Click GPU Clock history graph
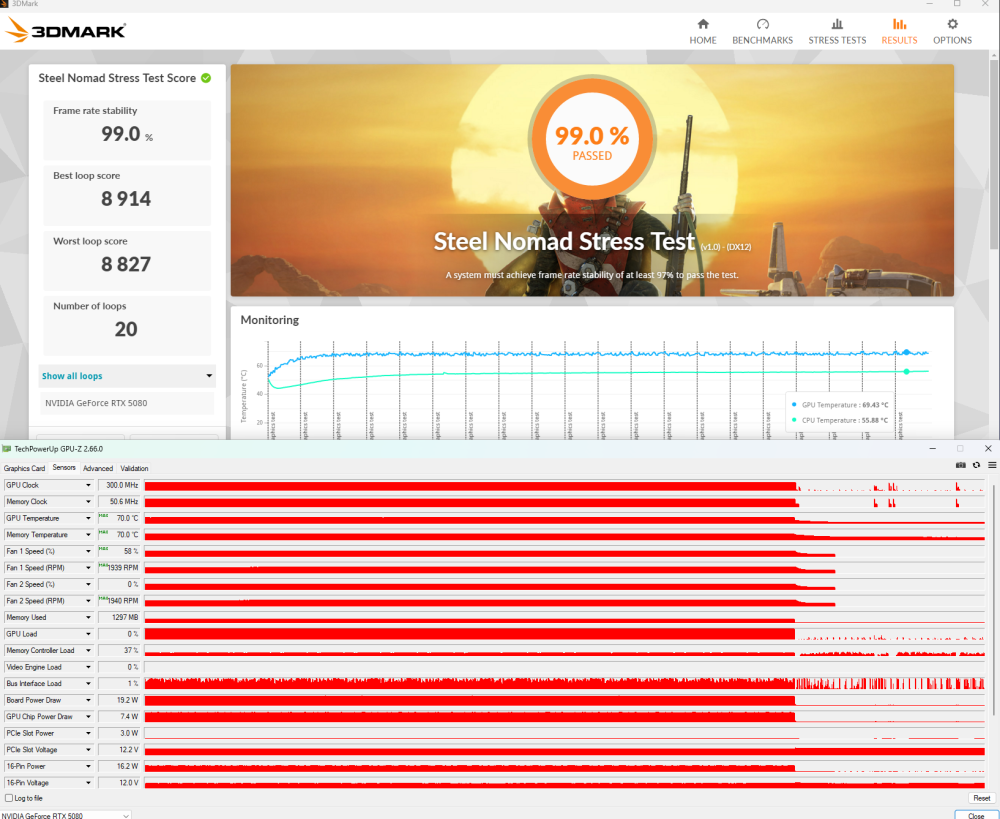Image resolution: width=1000 pixels, height=819 pixels. click(564, 485)
